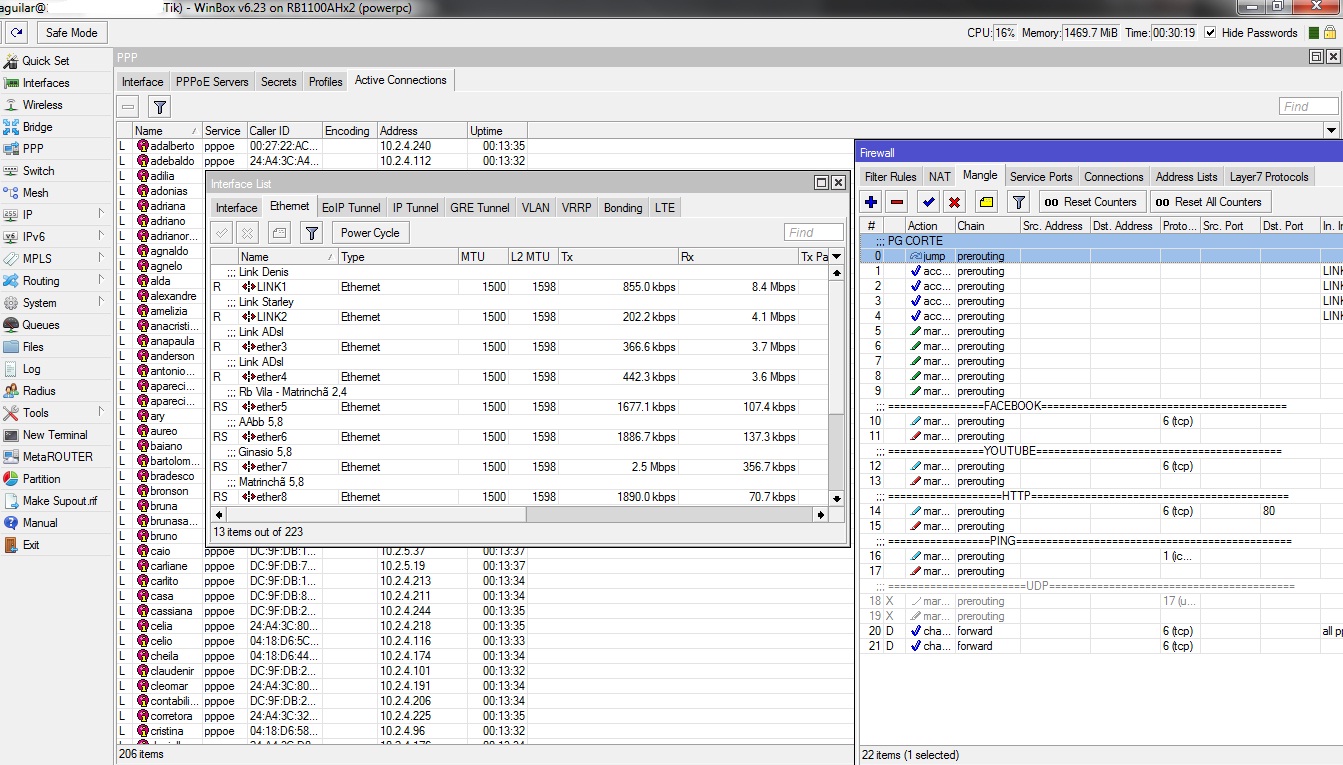Open the VLAN tab in Interface List

click(x=535, y=208)
